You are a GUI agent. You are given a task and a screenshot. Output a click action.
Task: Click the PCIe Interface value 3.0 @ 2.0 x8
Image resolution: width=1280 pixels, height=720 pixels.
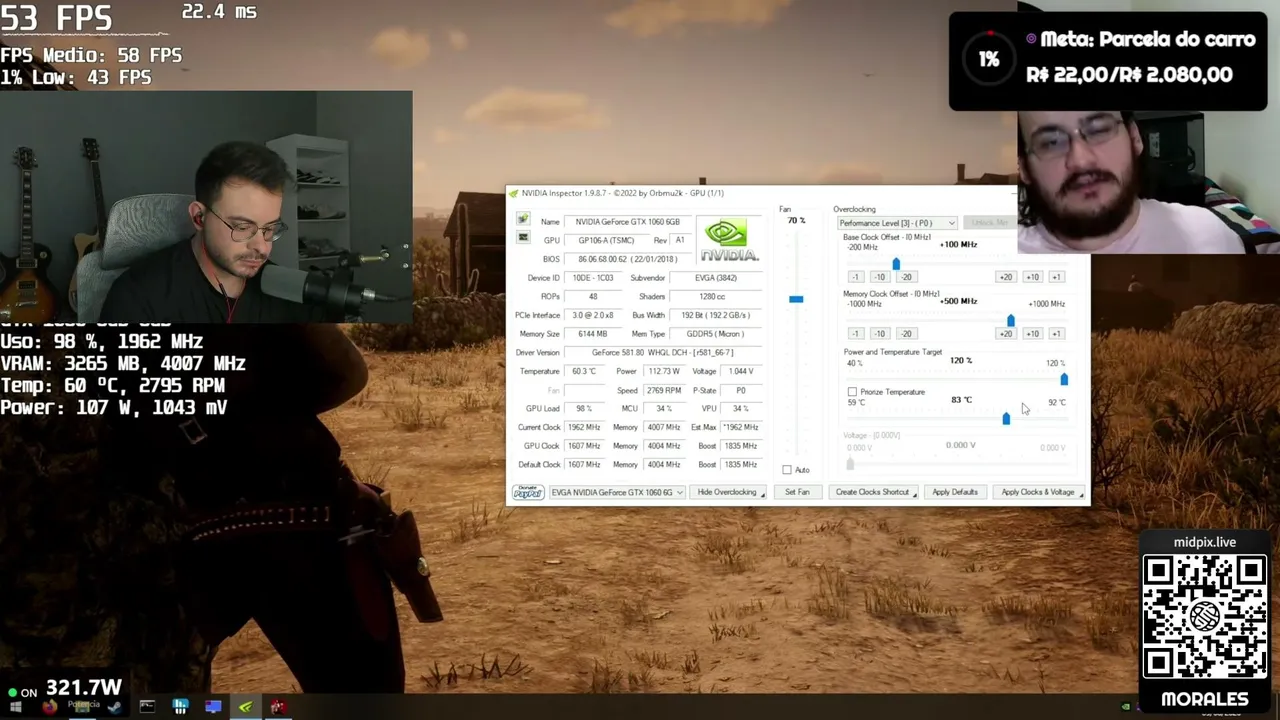(x=593, y=315)
